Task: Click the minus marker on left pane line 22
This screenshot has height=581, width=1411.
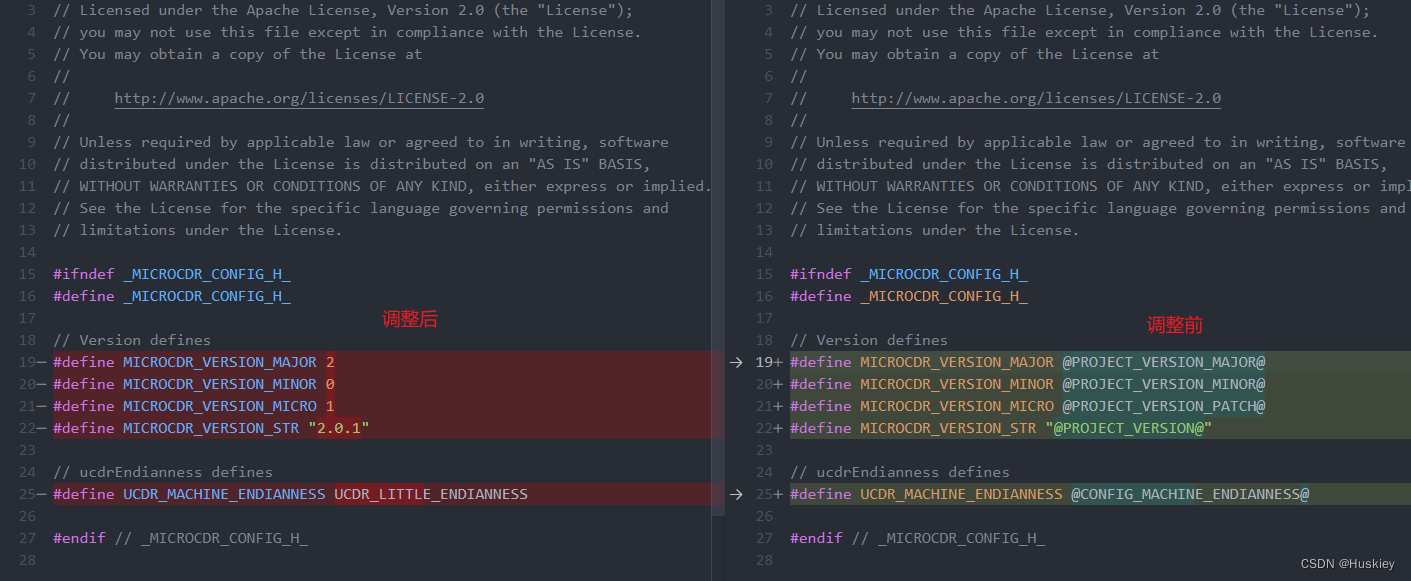Action: click(41, 428)
